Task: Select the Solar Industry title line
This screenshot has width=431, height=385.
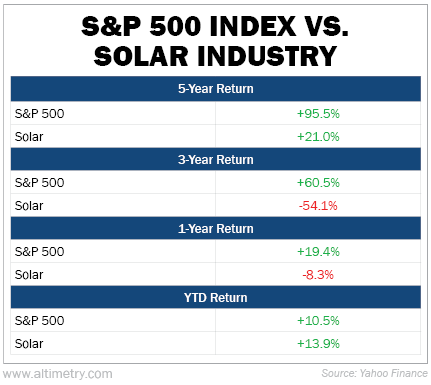Action: 215,56
